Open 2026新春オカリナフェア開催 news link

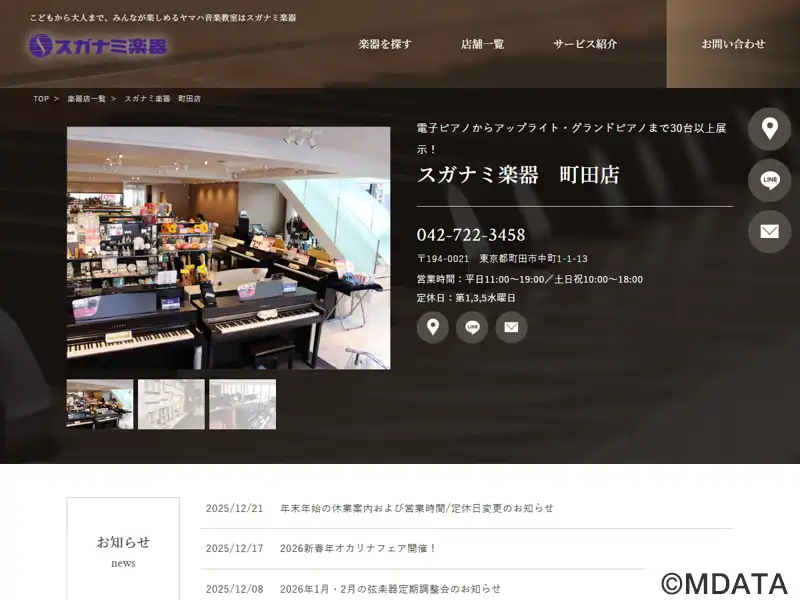pos(358,548)
